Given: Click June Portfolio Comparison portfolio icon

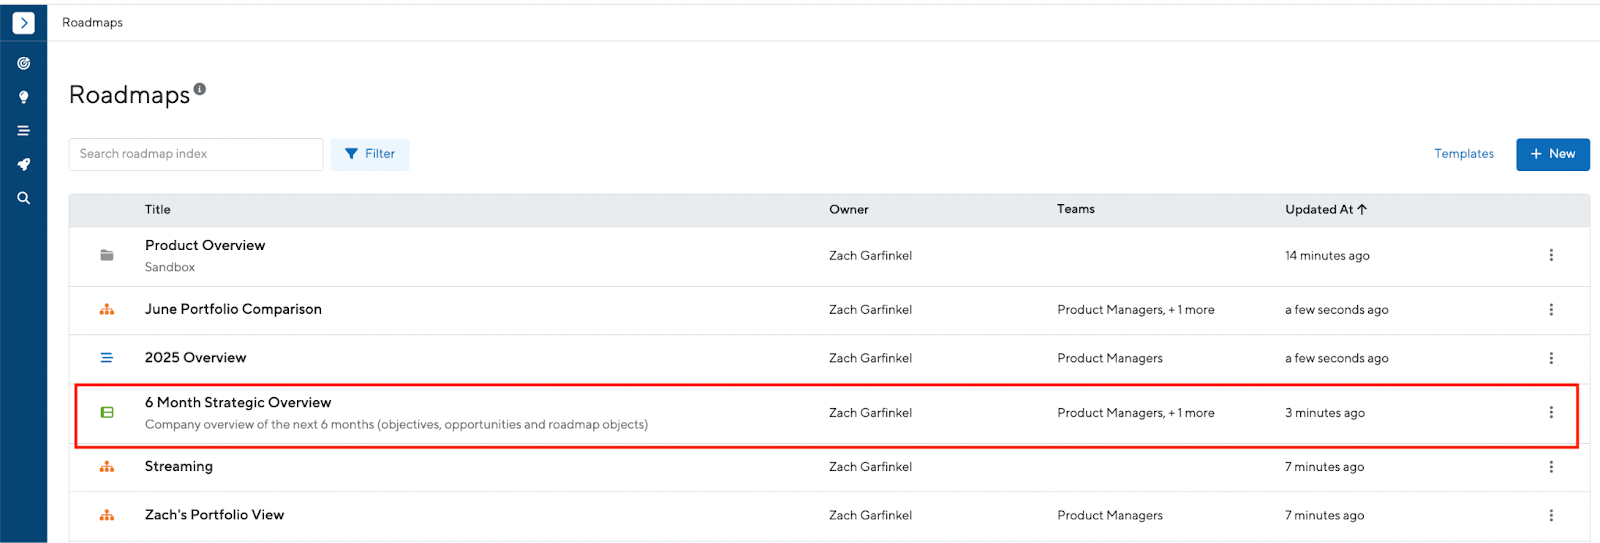Looking at the screenshot, I should pyautogui.click(x=107, y=310).
